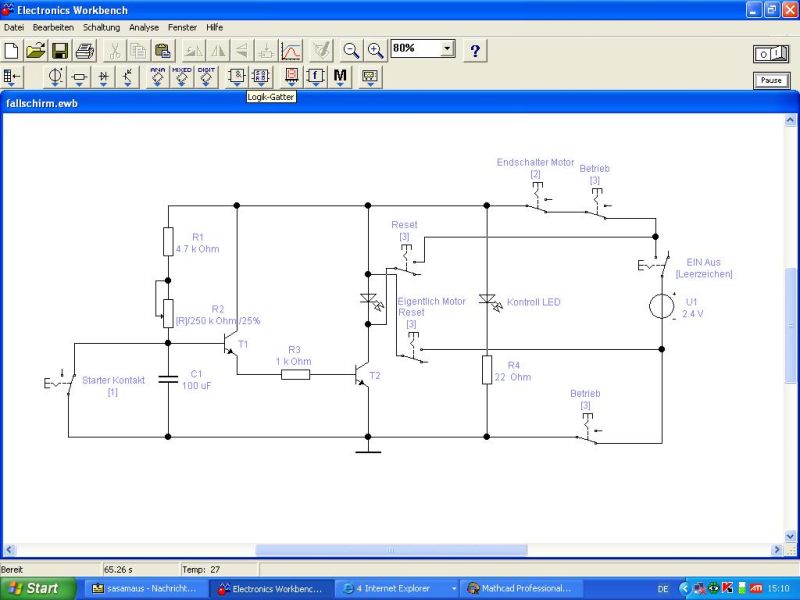800x600 pixels.
Task: Save the circuit with the floppy disk icon
Action: pos(60,50)
